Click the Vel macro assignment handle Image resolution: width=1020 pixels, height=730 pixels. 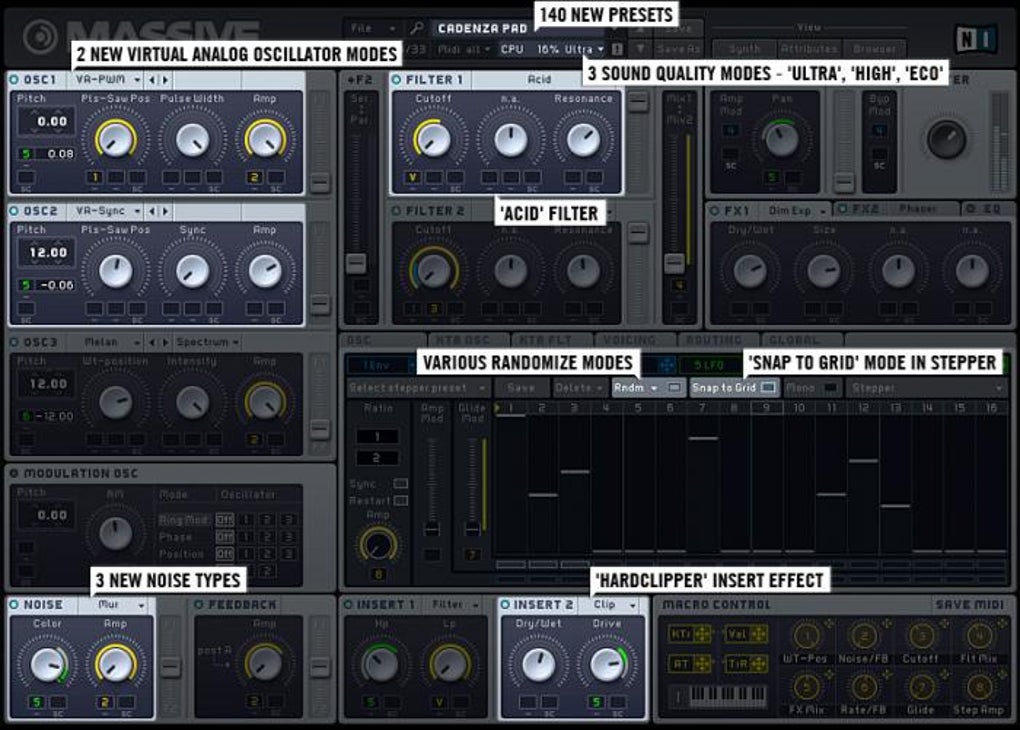point(757,634)
